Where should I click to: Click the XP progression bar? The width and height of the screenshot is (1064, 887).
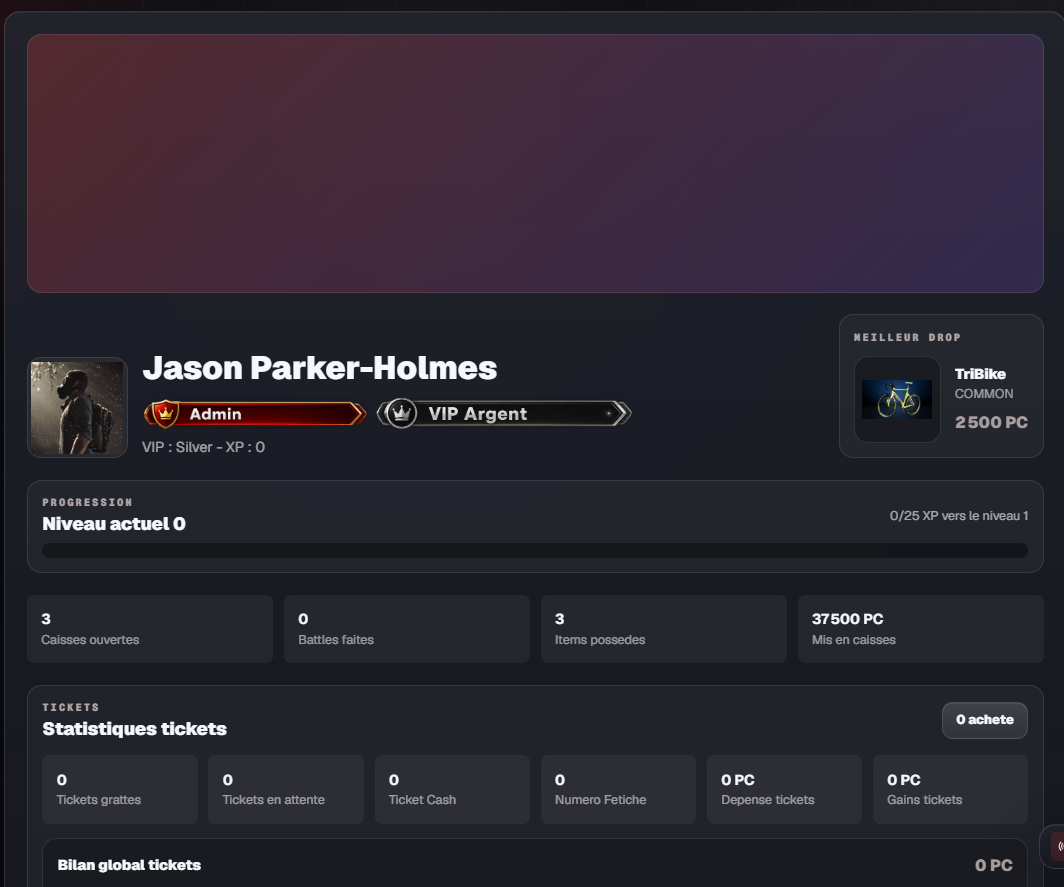pos(535,550)
